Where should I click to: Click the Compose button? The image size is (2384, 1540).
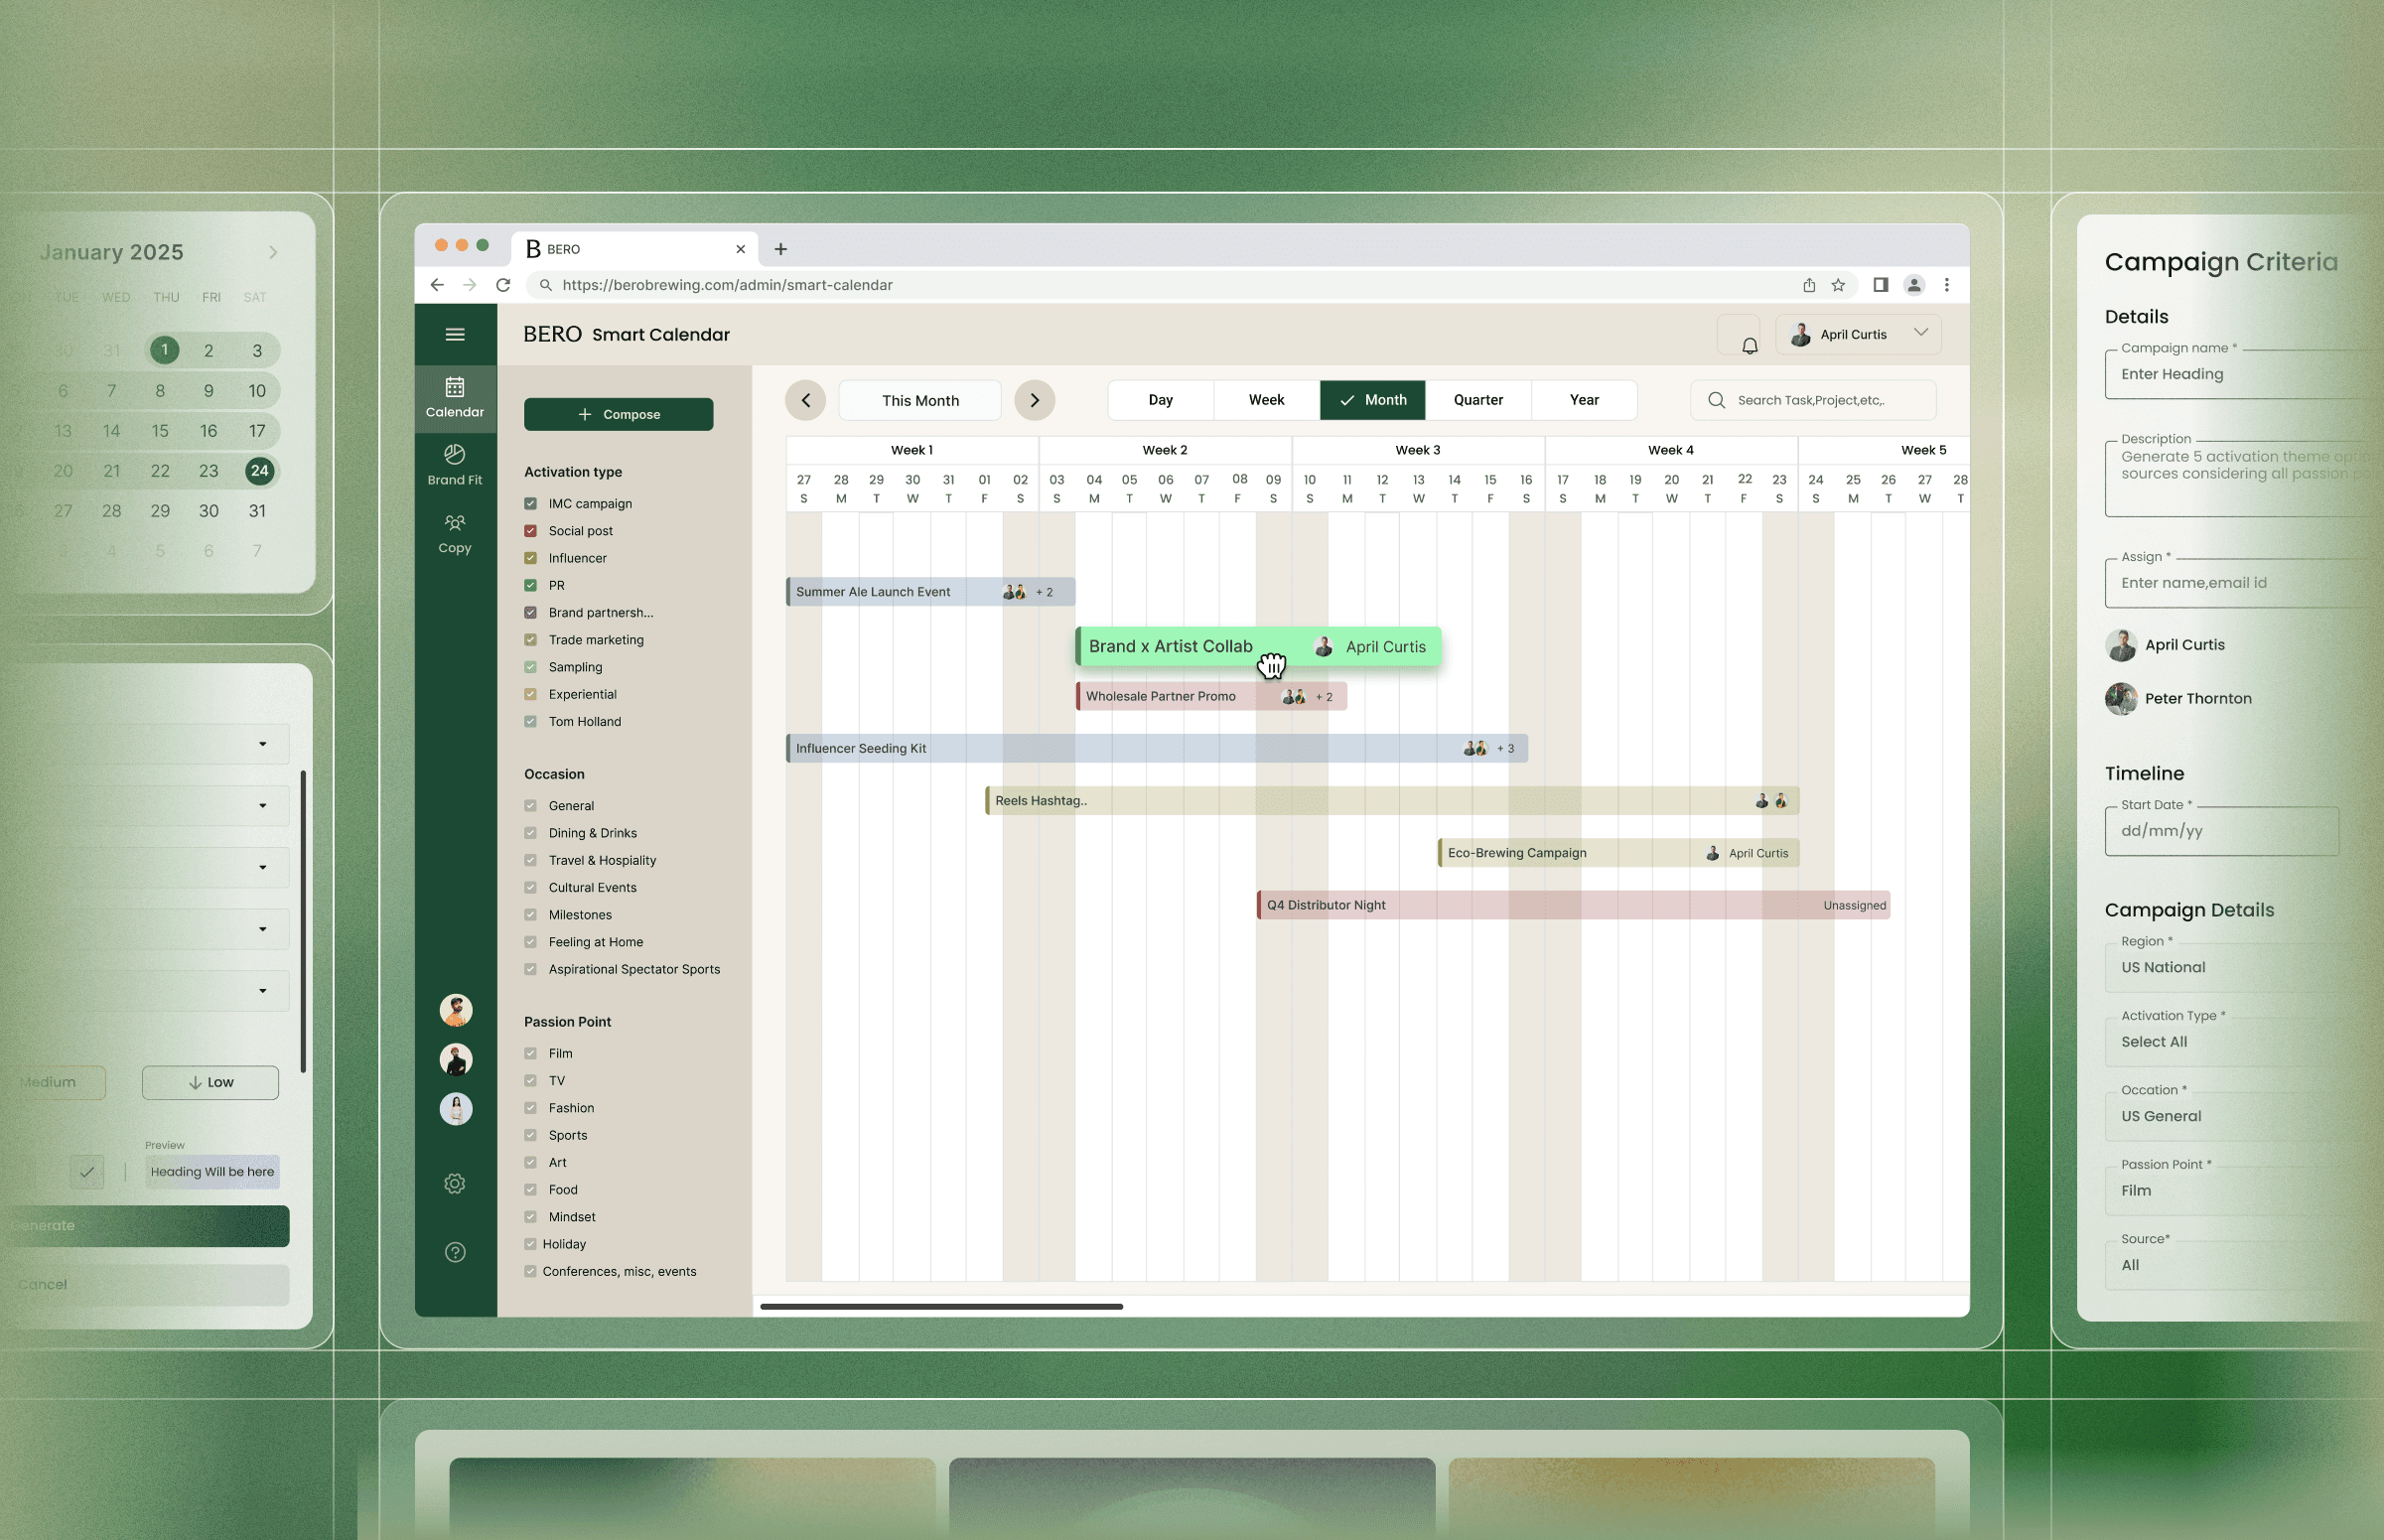[618, 414]
